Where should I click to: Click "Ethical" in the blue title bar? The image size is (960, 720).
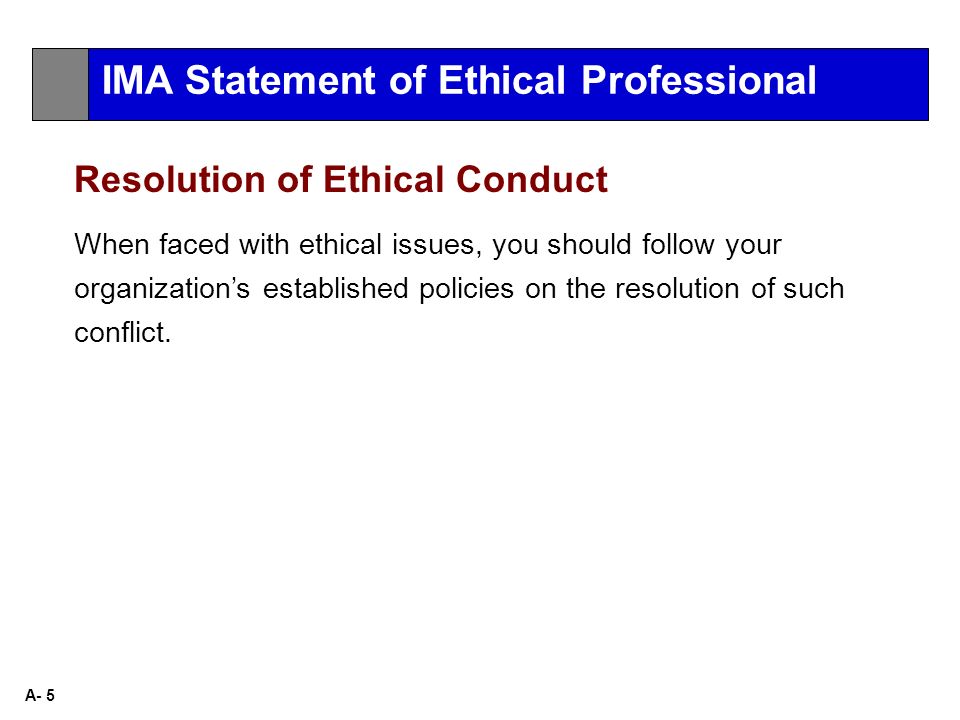[x=501, y=80]
